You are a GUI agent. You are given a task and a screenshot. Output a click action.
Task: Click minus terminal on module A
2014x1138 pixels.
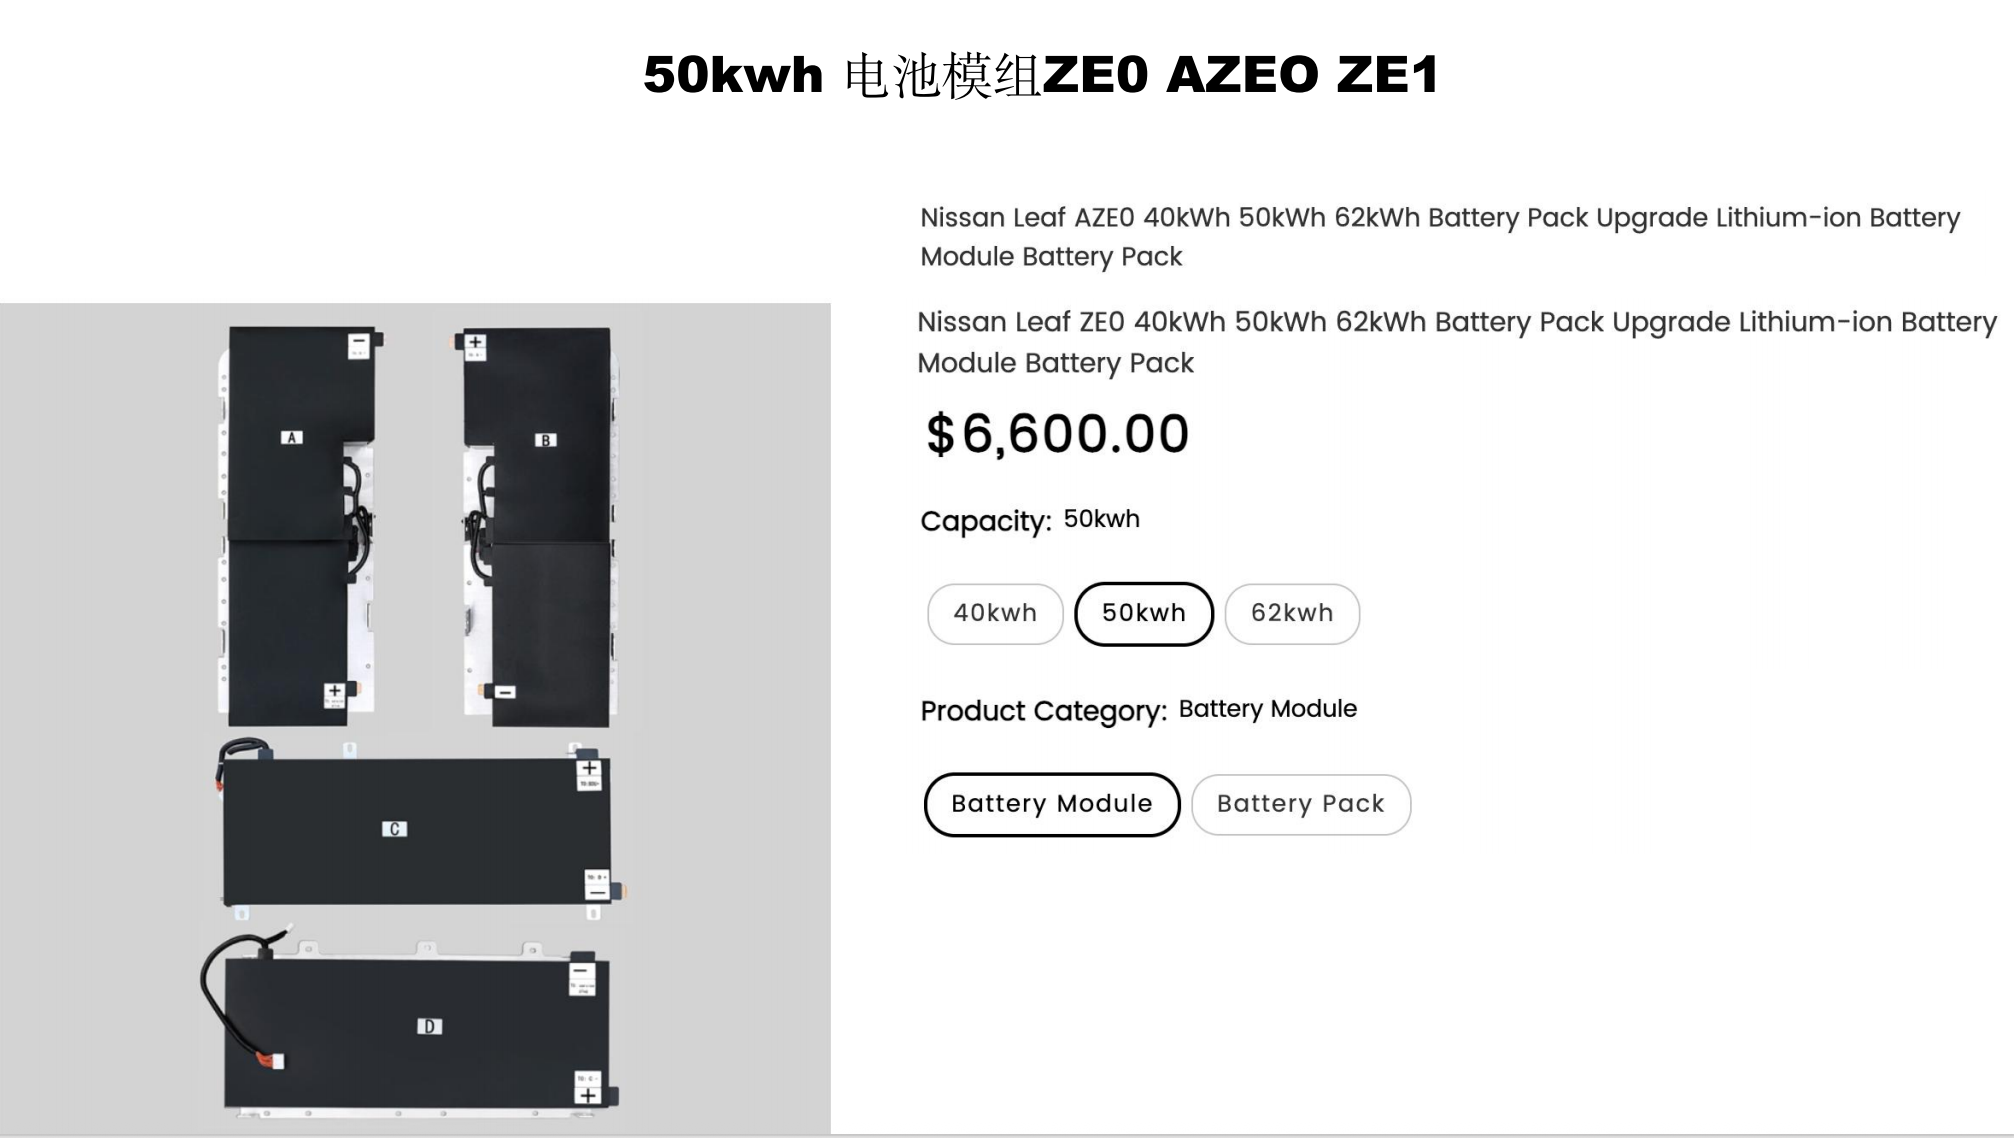click(359, 346)
